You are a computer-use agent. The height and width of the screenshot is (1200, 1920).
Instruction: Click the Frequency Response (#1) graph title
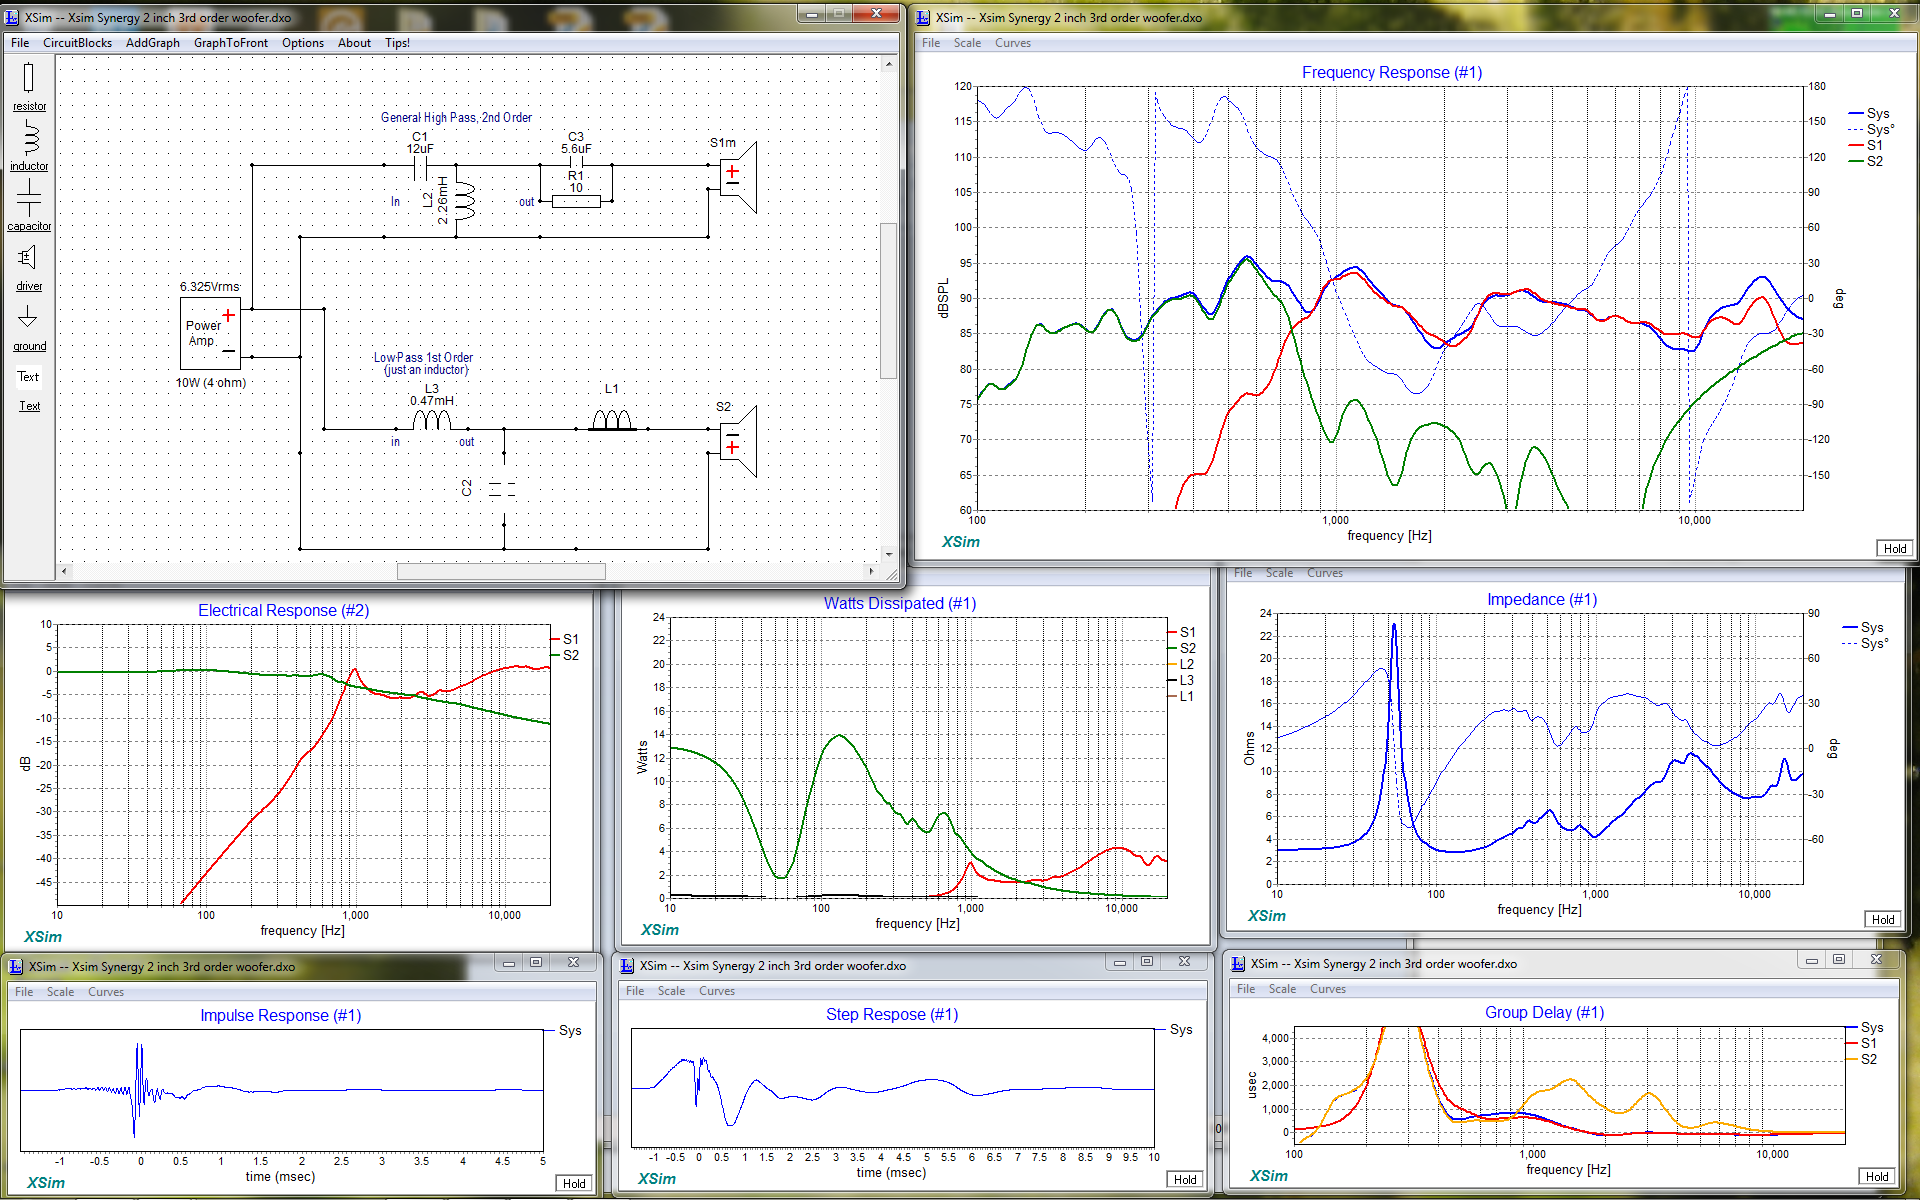pyautogui.click(x=1392, y=72)
